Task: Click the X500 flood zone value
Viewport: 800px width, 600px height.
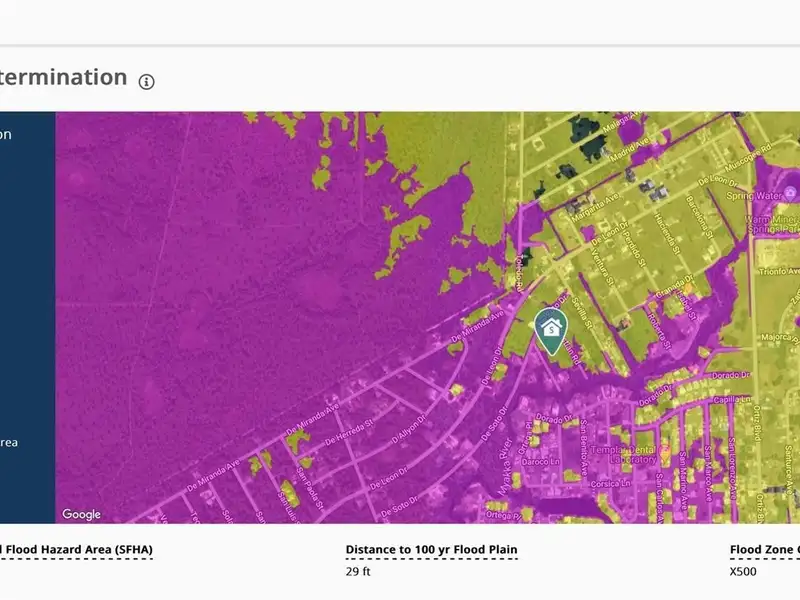Action: 743,572
